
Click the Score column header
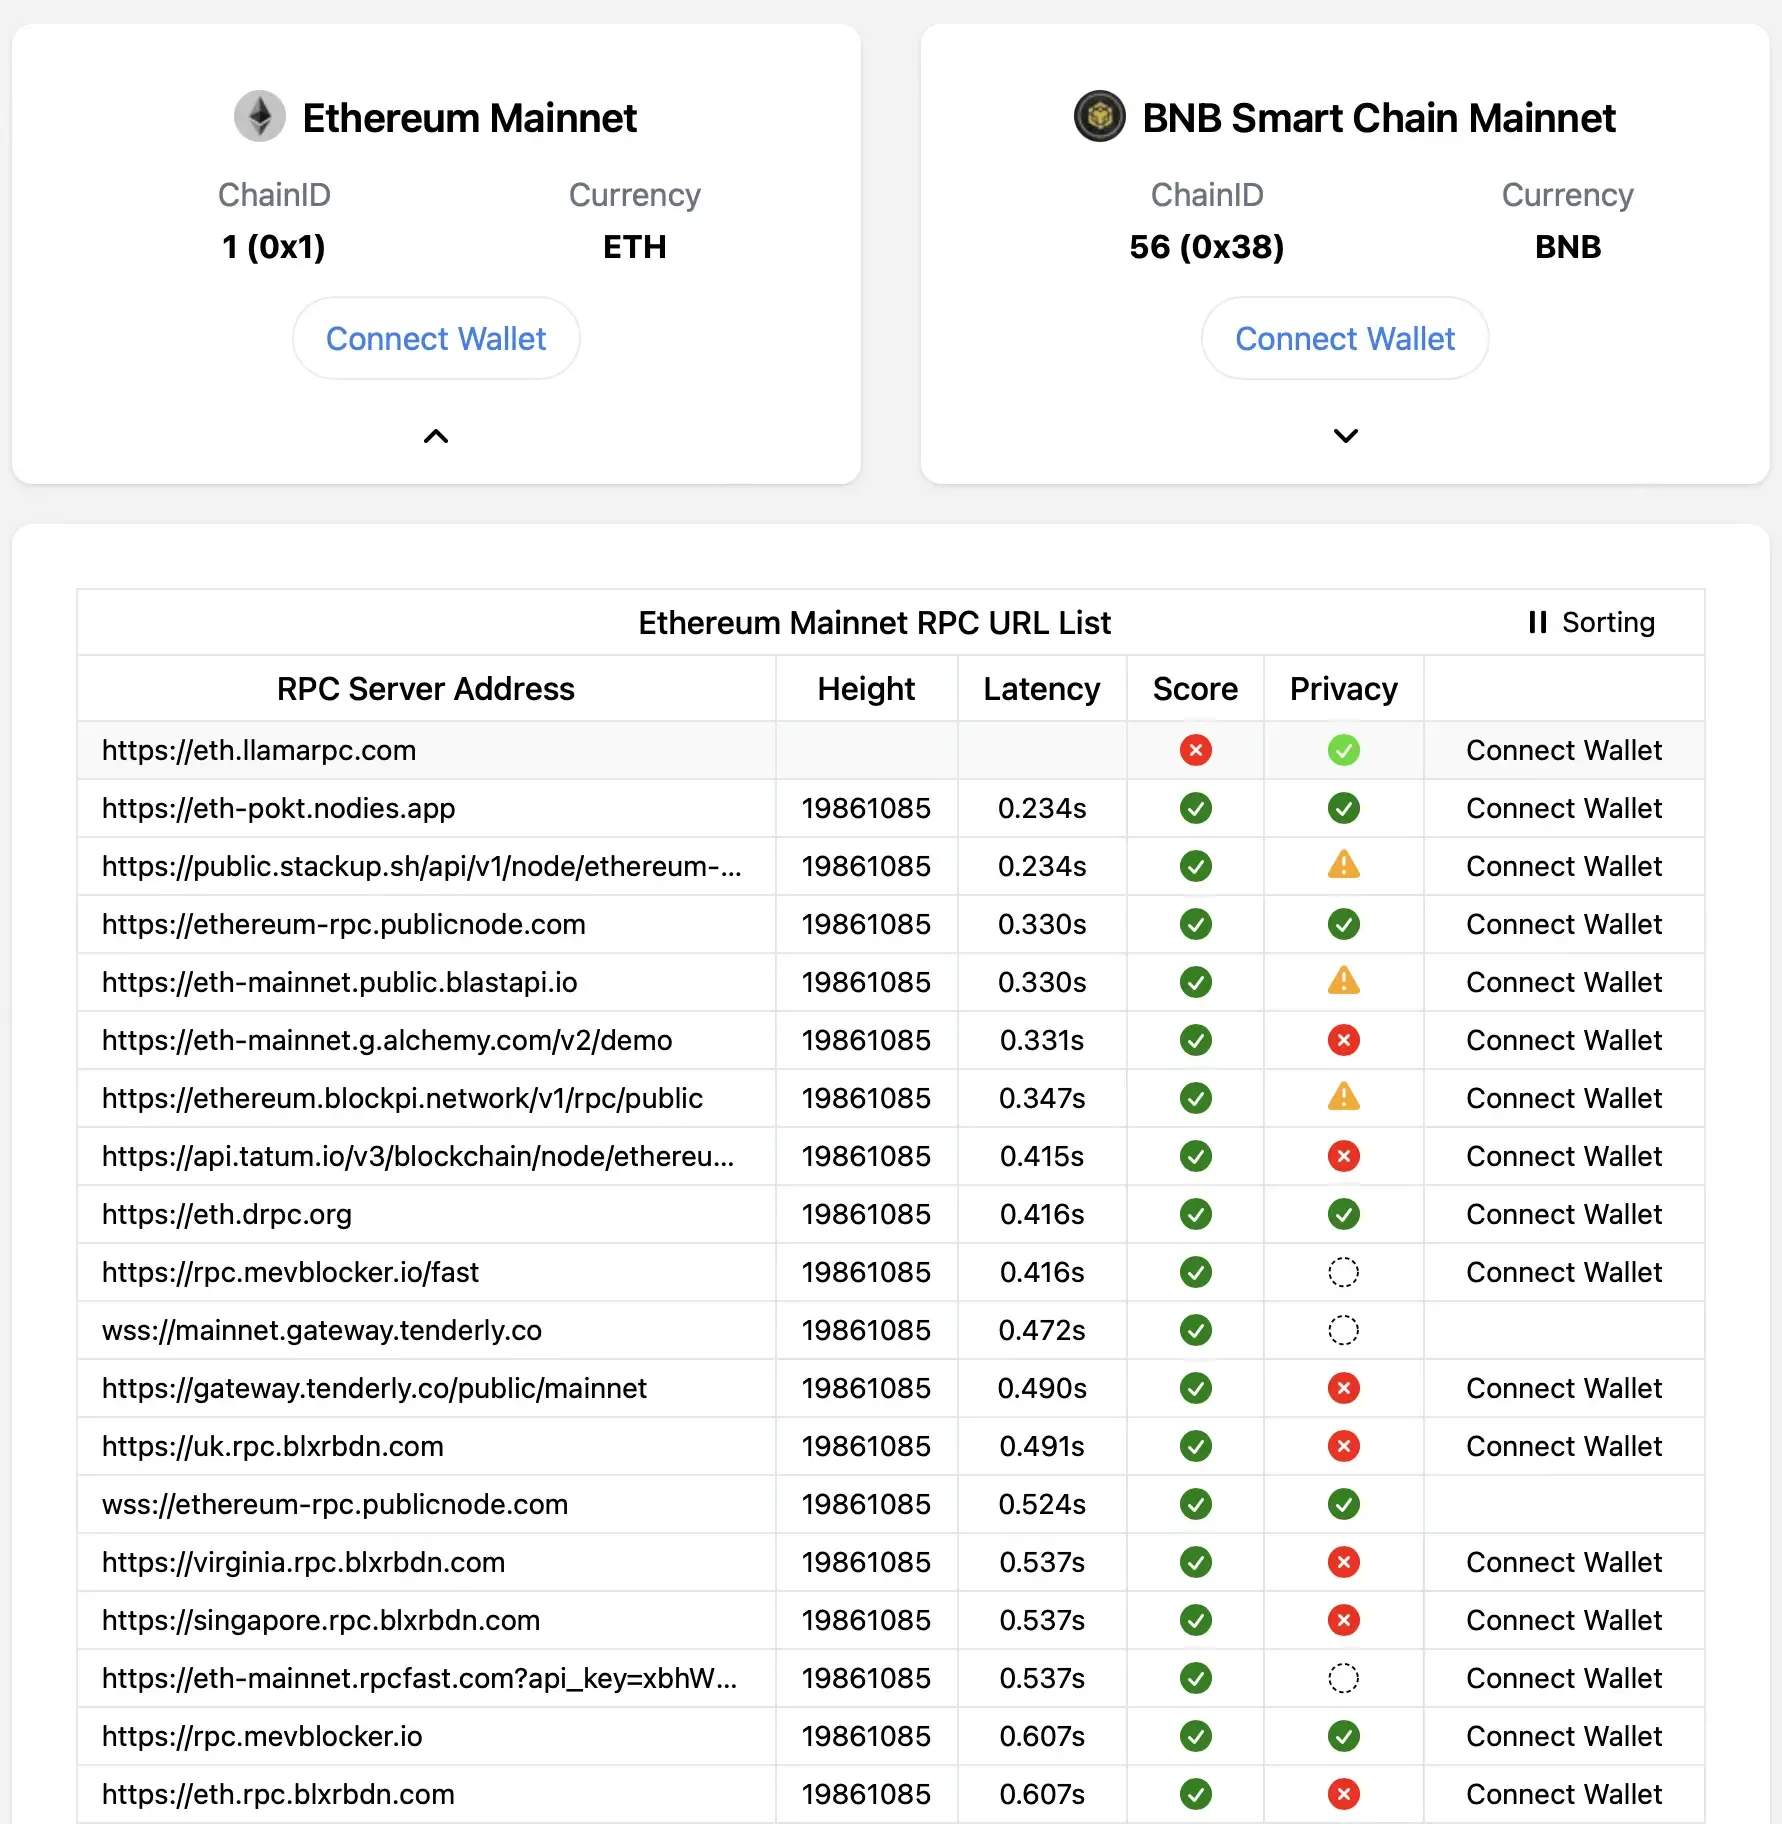pyautogui.click(x=1195, y=689)
